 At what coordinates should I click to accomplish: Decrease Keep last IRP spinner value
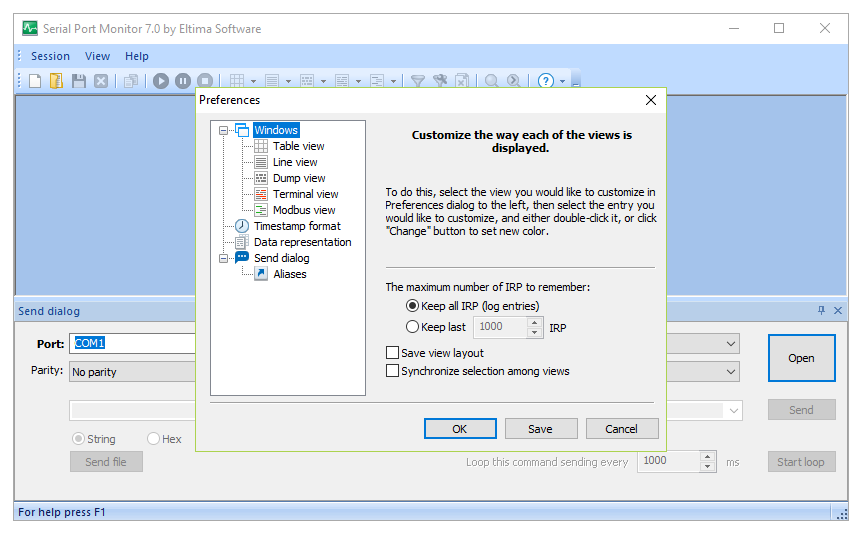tap(534, 333)
